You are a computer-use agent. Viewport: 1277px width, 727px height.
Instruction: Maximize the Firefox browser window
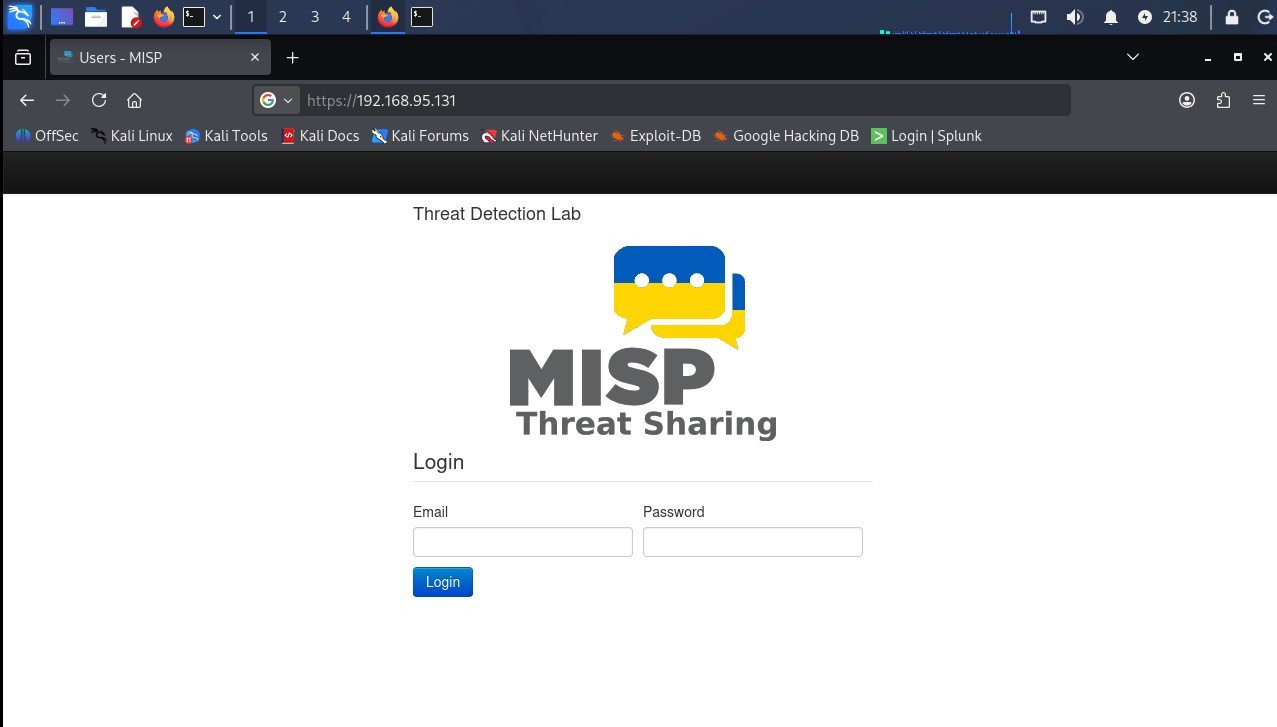point(1238,58)
